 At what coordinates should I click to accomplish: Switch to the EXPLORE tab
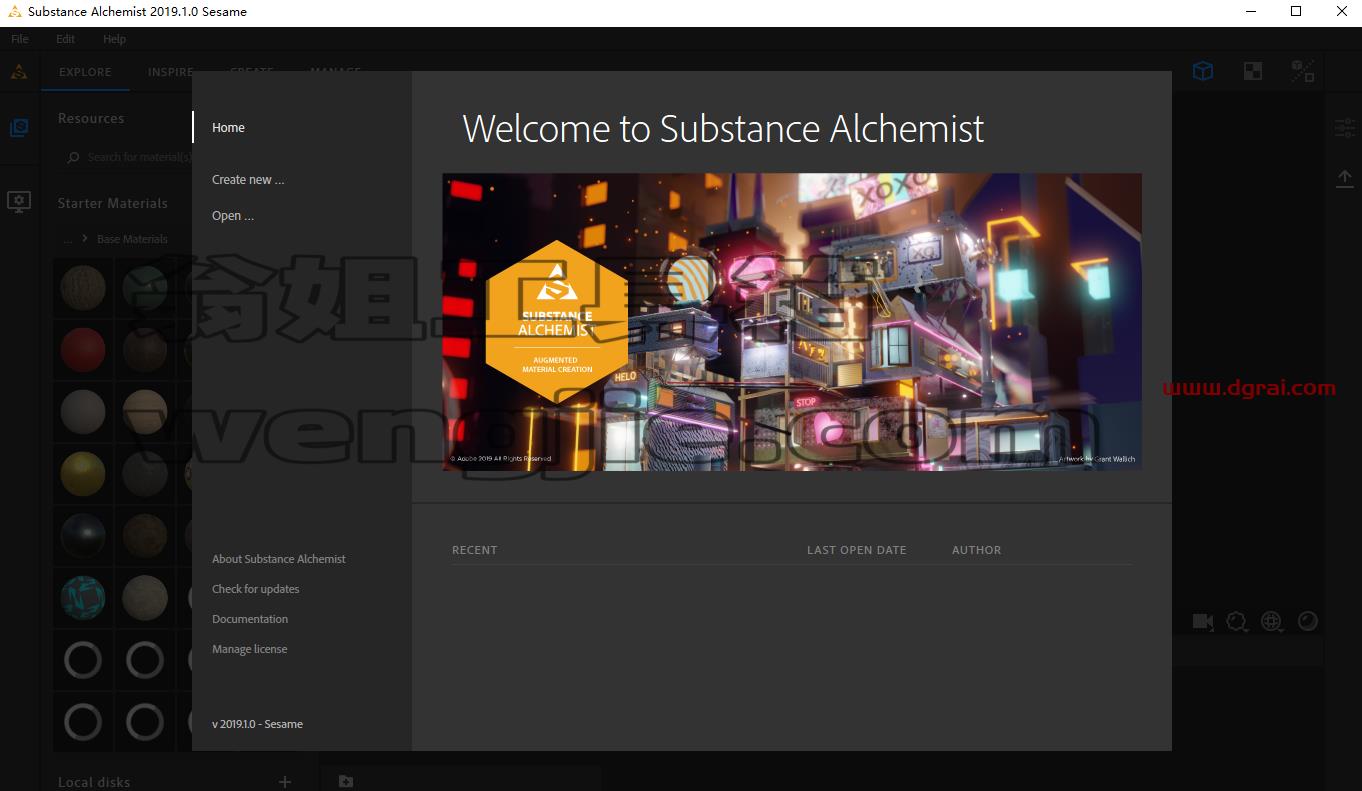(x=85, y=72)
